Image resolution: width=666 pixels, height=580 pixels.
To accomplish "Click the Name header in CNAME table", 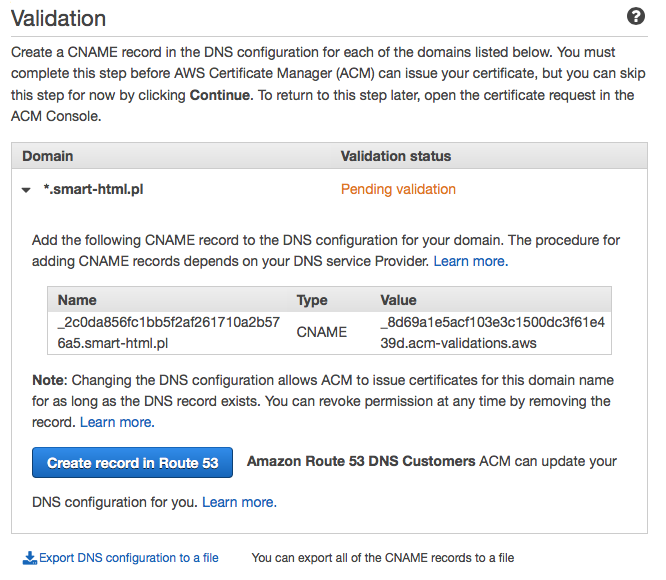I will click(x=76, y=299).
